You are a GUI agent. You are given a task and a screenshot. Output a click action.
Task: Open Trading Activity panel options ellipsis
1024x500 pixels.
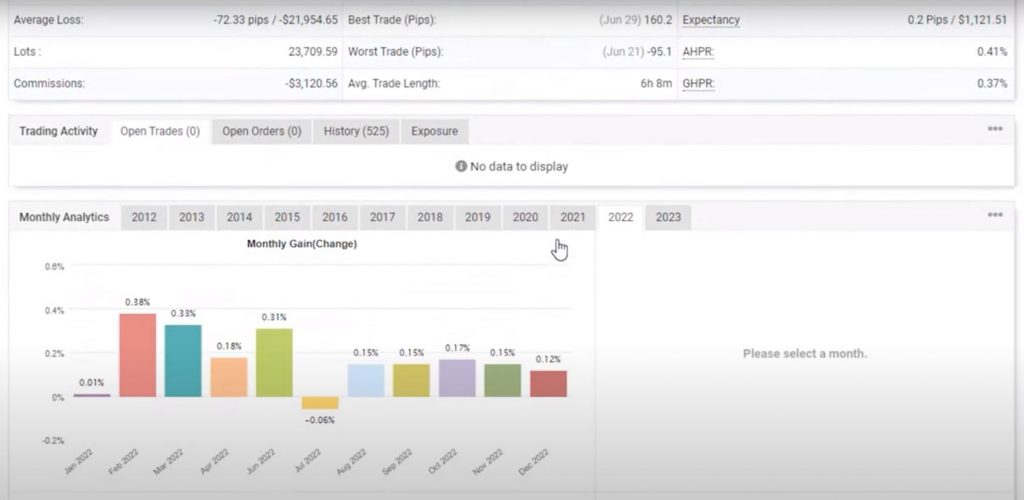point(994,130)
